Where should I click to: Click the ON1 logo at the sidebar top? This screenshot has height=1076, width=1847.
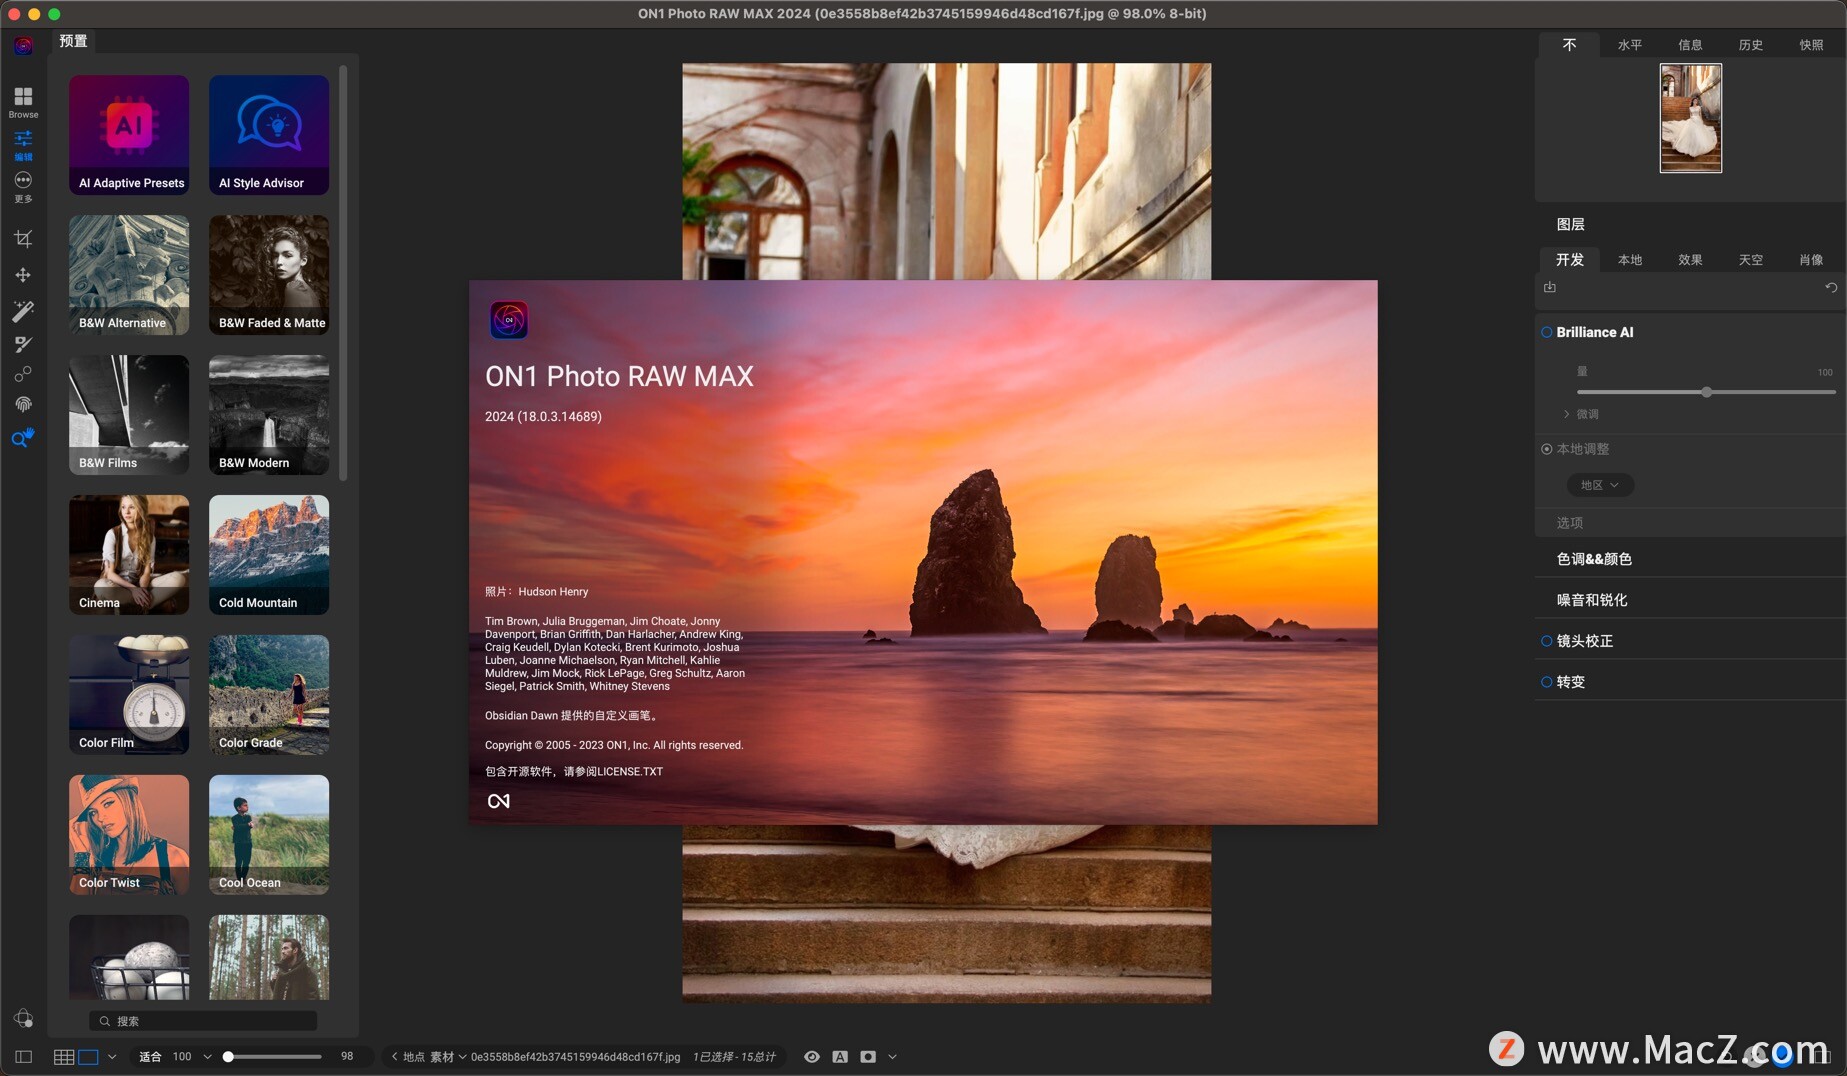click(23, 46)
